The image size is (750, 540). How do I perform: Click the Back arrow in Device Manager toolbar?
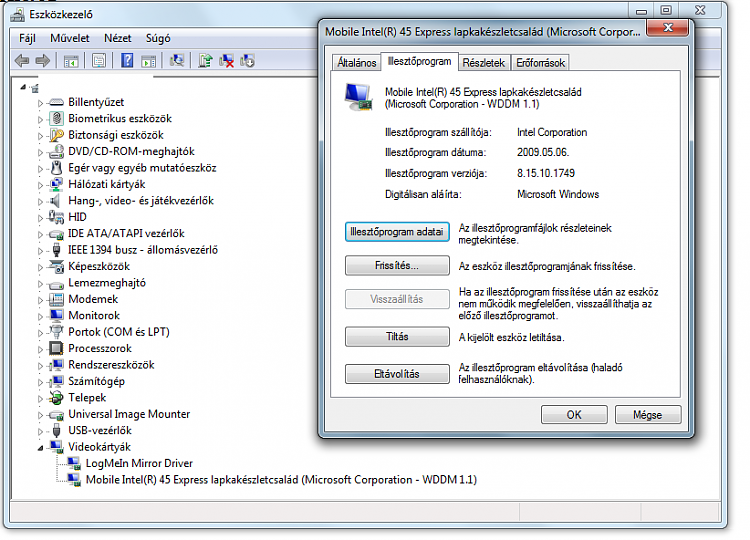tap(22, 61)
